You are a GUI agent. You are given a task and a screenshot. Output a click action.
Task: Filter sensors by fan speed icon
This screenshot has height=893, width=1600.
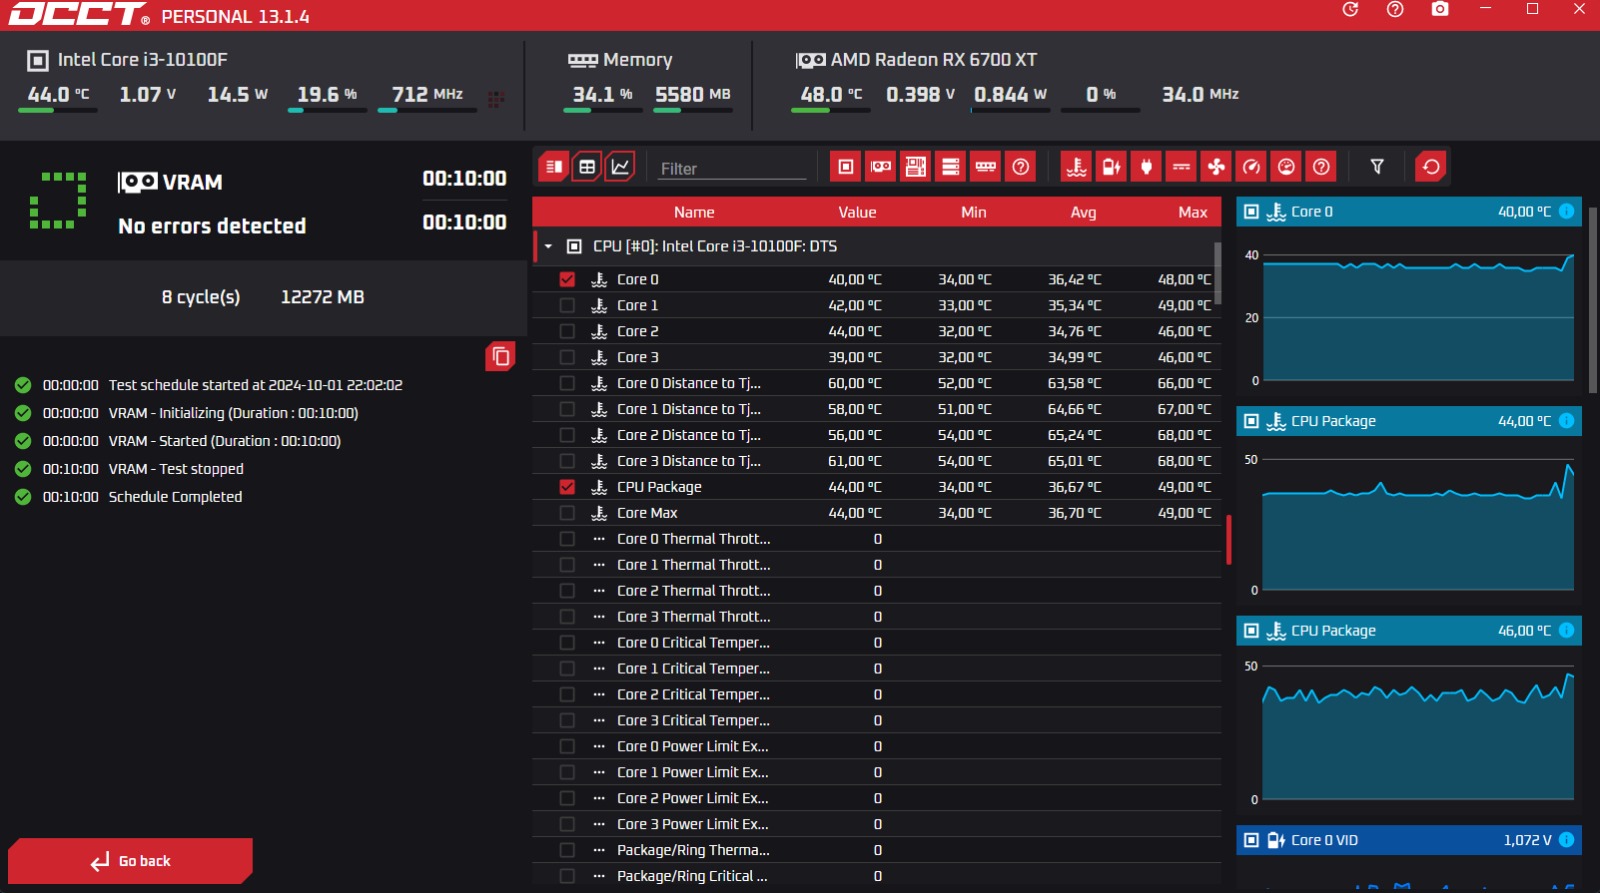point(1216,167)
